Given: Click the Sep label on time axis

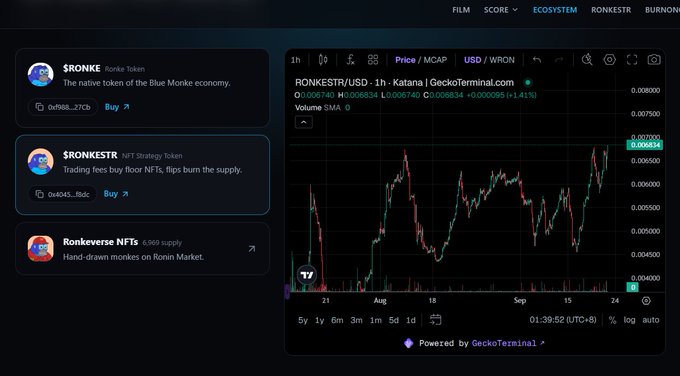Looking at the screenshot, I should pyautogui.click(x=520, y=301).
